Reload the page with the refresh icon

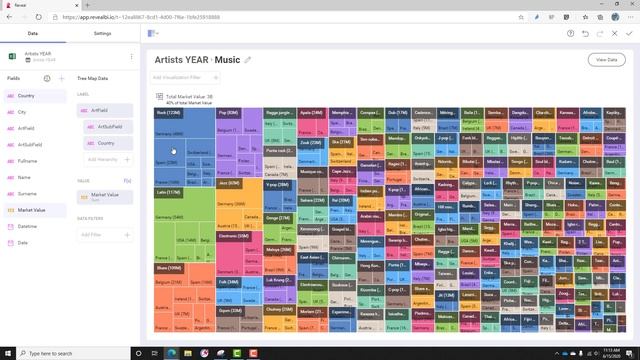38,17
